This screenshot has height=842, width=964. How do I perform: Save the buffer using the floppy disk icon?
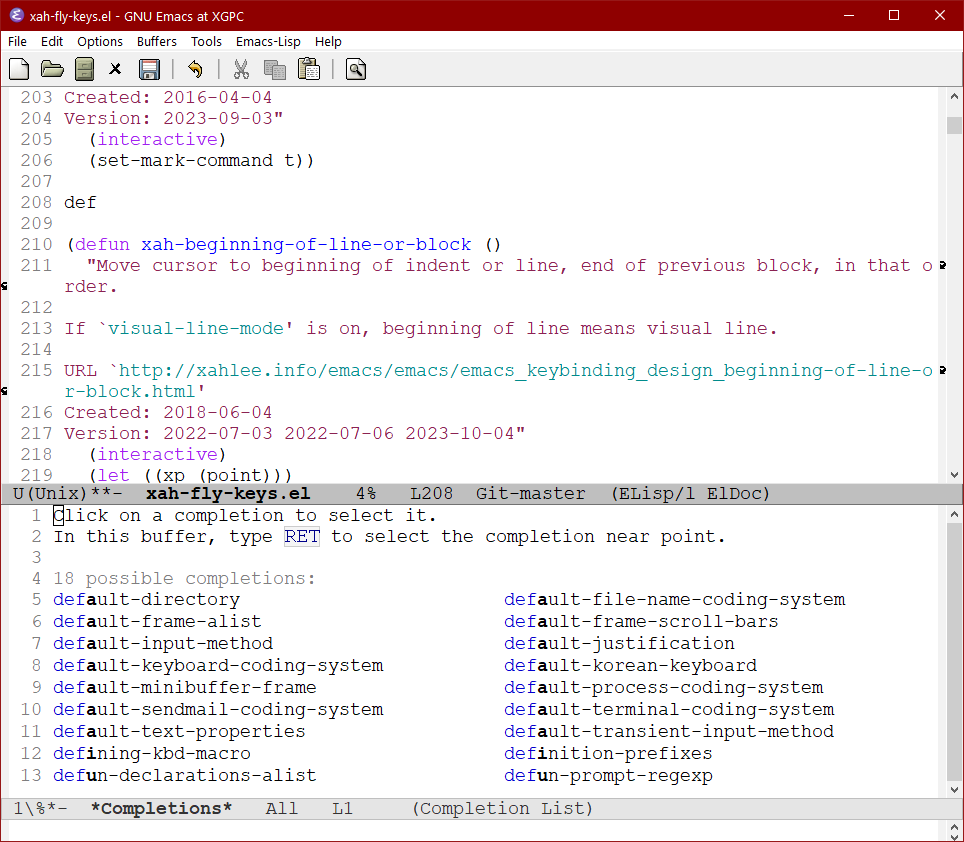pos(149,69)
